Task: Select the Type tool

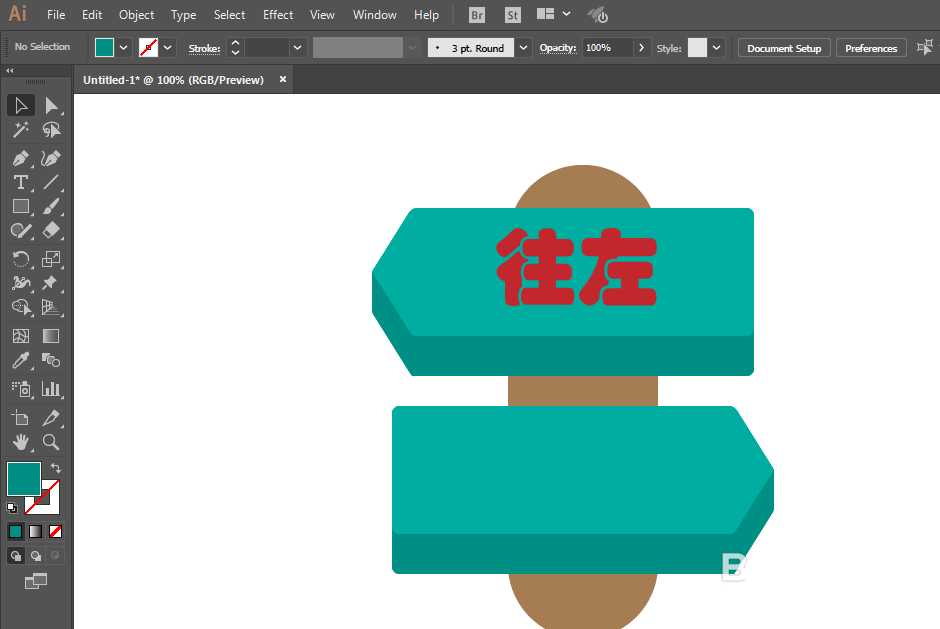Action: click(x=20, y=182)
